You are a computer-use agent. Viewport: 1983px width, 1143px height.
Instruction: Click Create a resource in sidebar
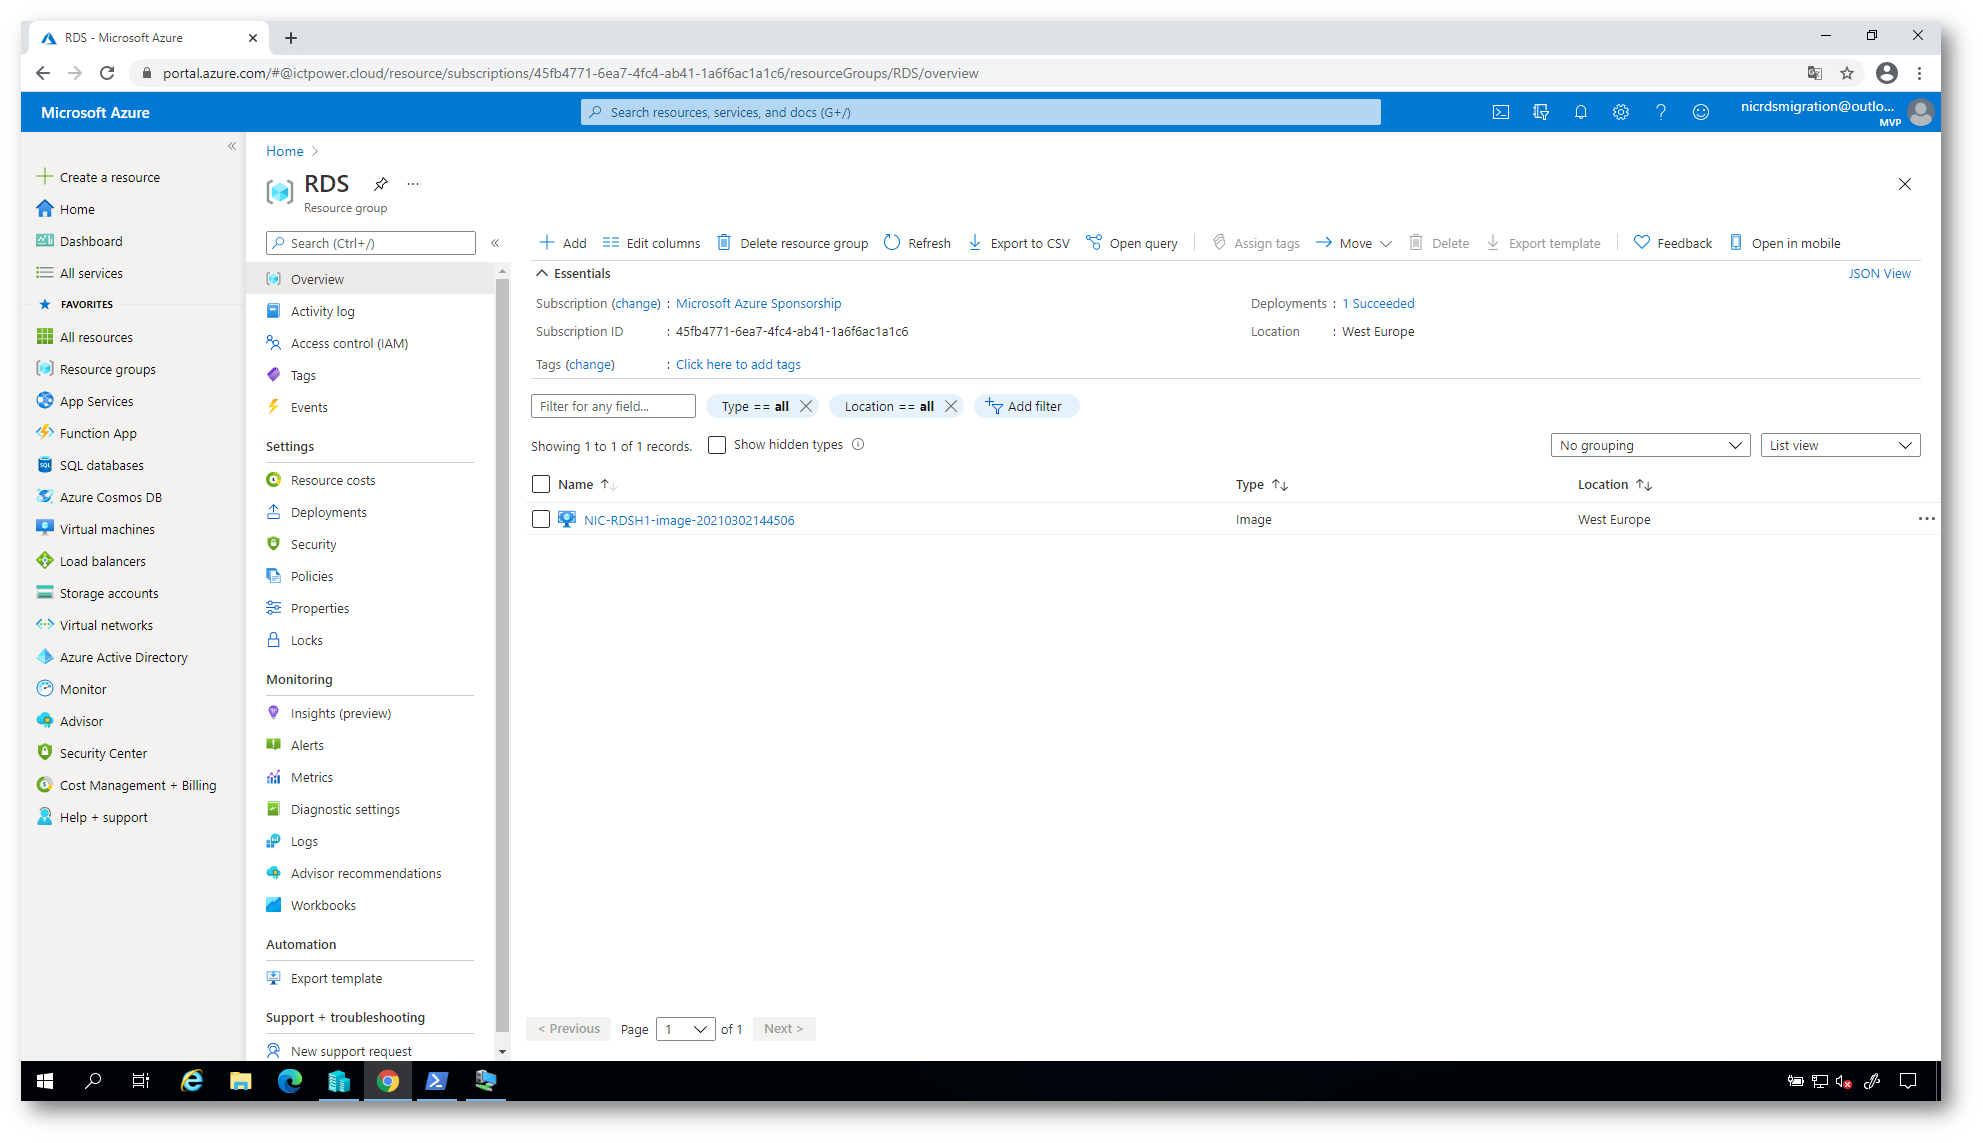pyautogui.click(x=109, y=177)
